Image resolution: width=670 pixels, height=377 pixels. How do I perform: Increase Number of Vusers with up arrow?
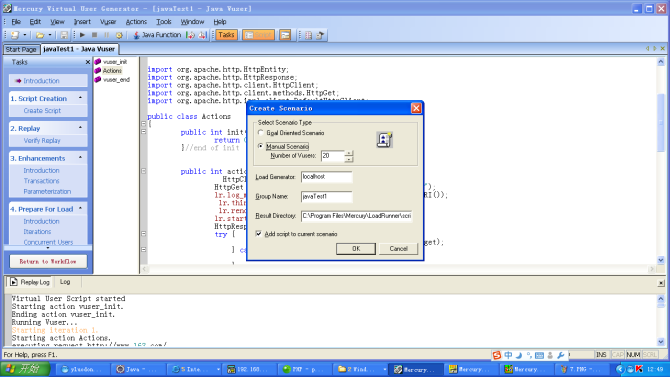tap(349, 153)
